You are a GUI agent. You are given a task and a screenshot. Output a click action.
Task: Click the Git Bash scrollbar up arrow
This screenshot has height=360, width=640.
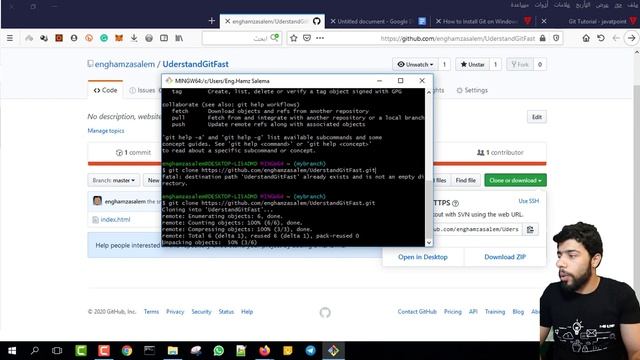[x=429, y=93]
